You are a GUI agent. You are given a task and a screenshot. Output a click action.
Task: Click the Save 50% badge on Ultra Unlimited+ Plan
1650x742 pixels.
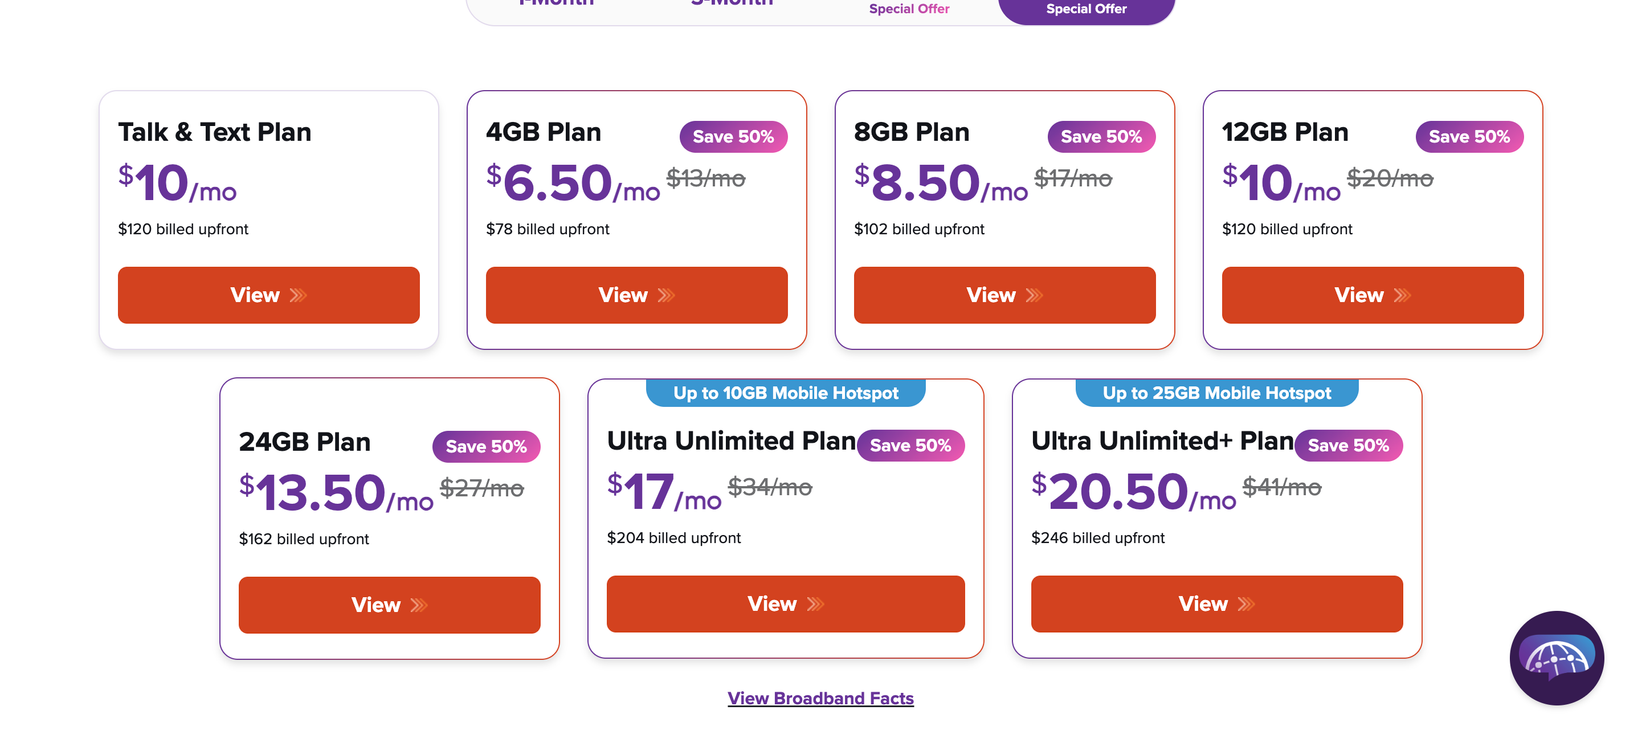click(x=1349, y=446)
